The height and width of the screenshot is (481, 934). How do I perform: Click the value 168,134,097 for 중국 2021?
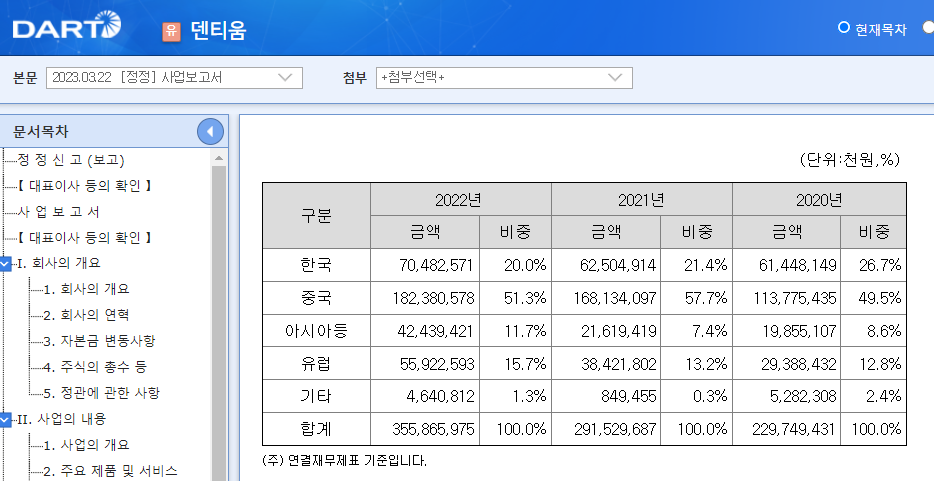tap(615, 298)
